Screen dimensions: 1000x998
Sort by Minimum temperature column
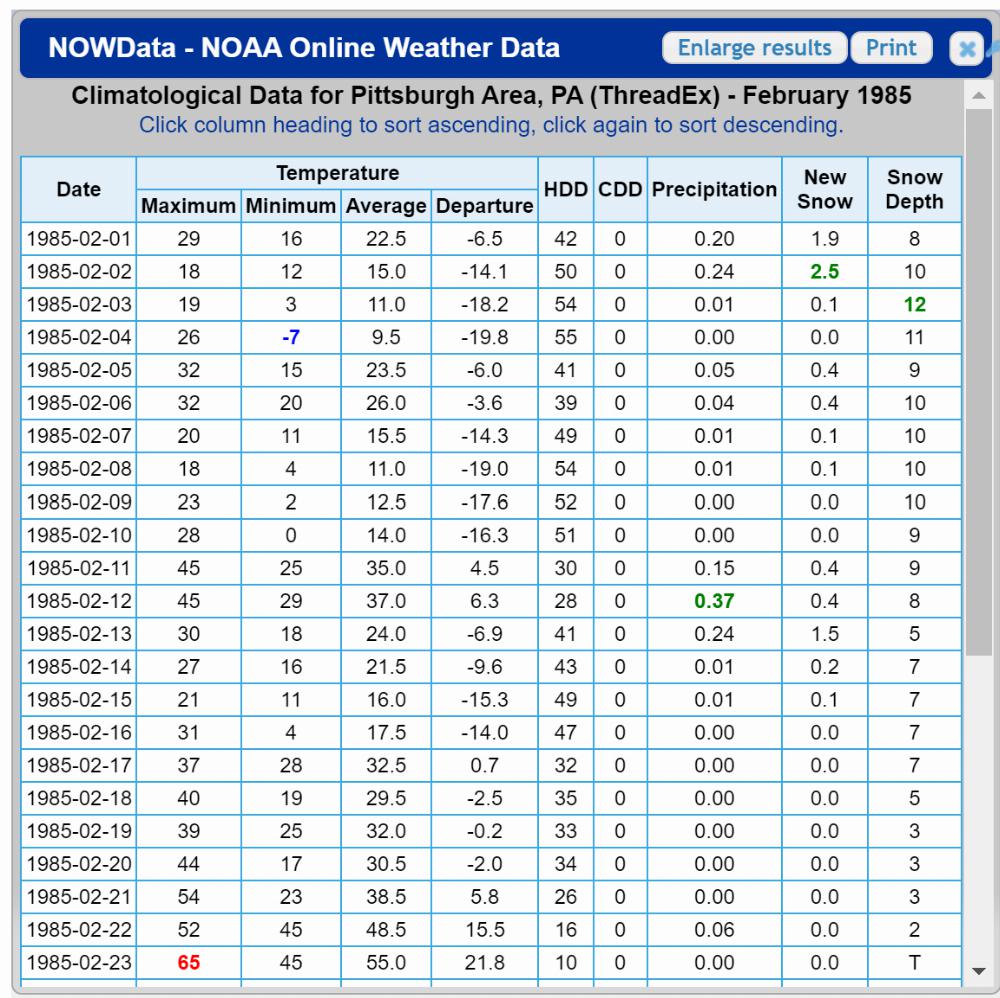291,206
